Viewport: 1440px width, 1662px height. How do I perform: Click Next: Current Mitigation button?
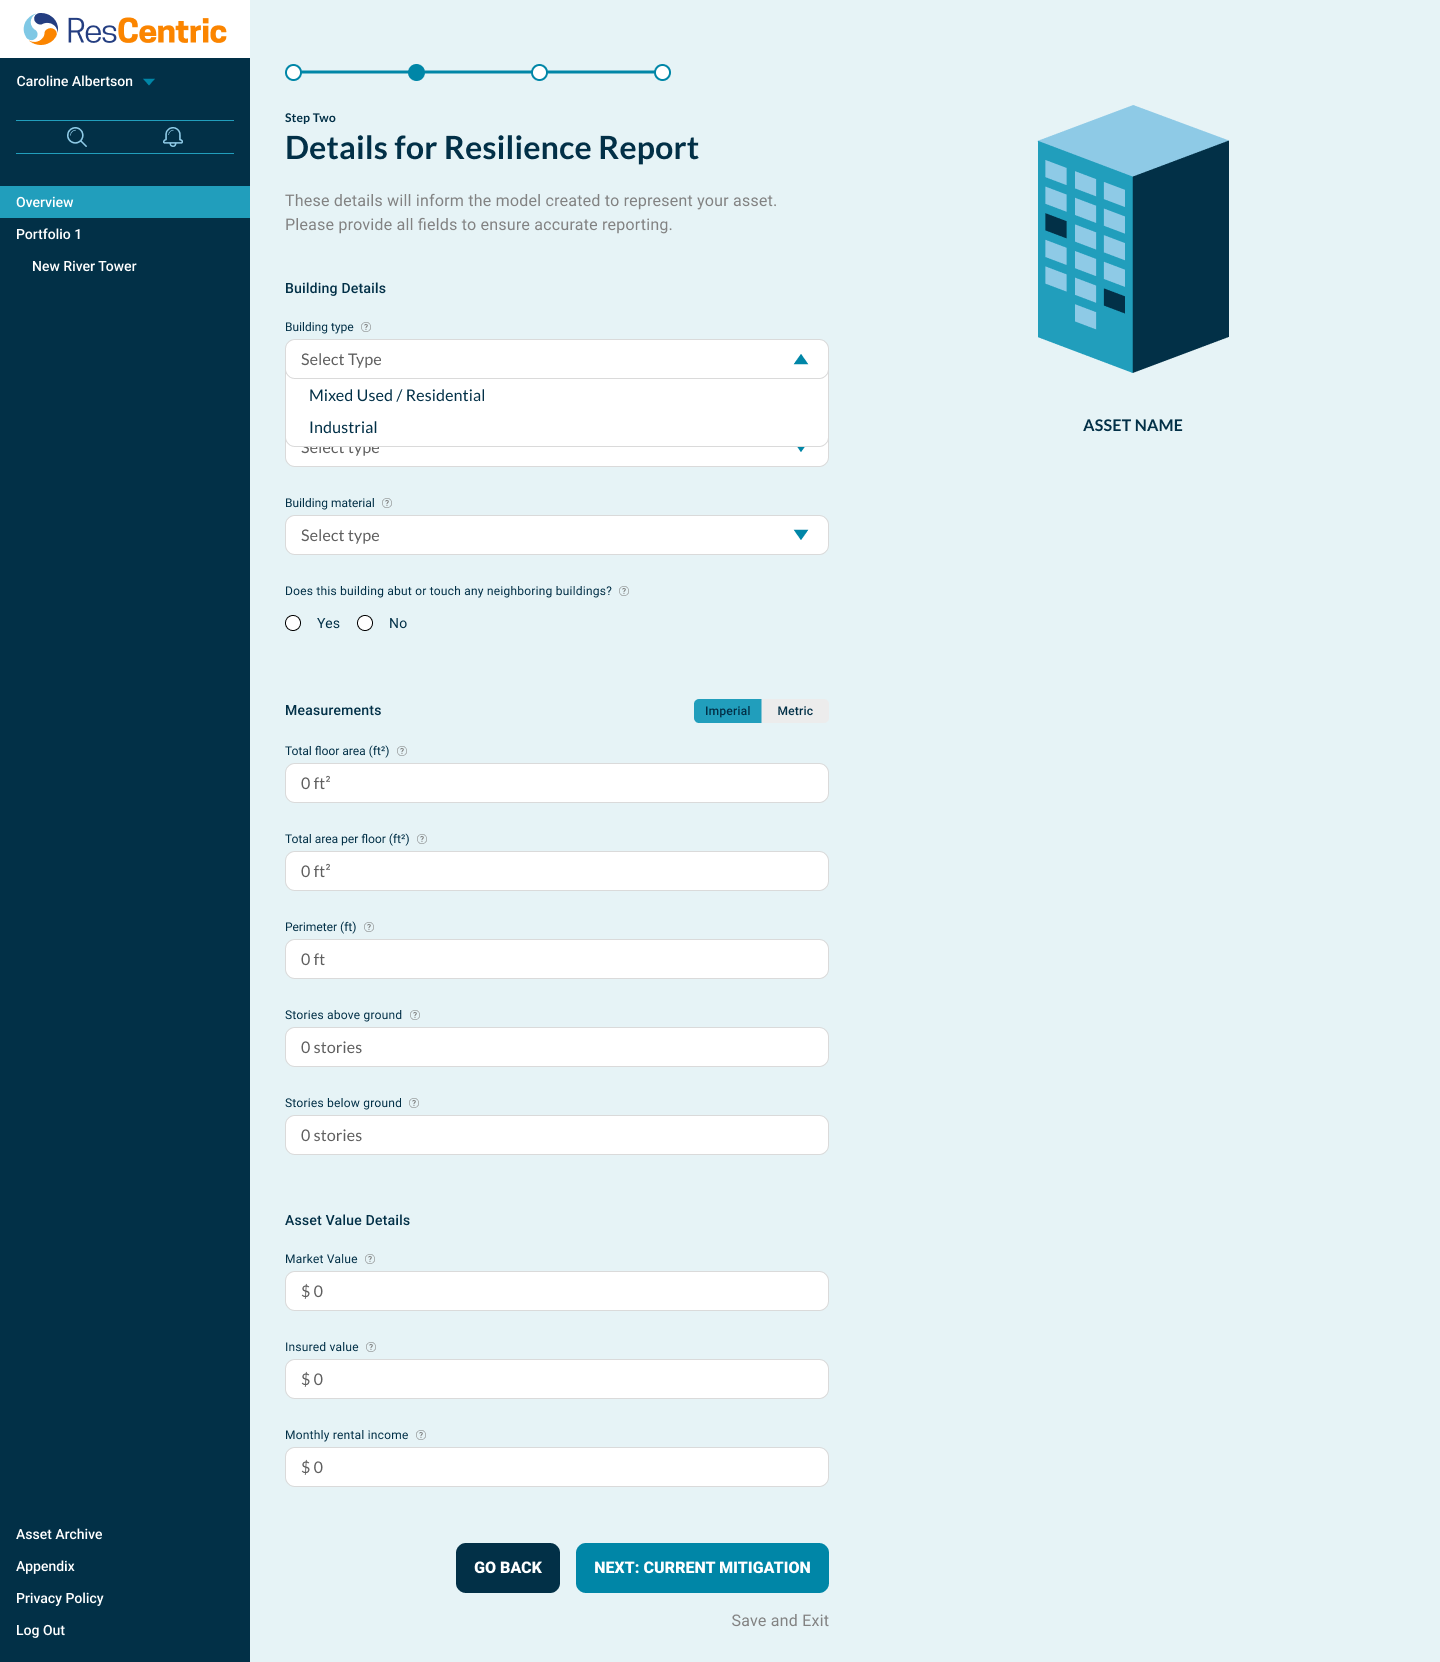pyautogui.click(x=702, y=1567)
